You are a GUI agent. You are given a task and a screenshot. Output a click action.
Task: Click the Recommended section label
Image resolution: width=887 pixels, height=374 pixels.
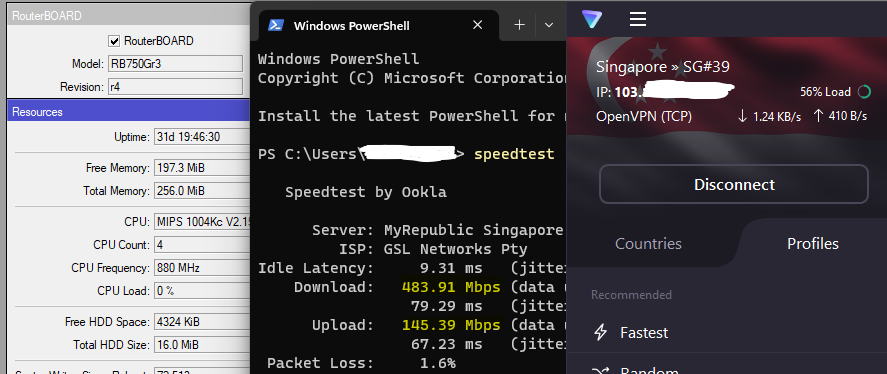click(631, 295)
